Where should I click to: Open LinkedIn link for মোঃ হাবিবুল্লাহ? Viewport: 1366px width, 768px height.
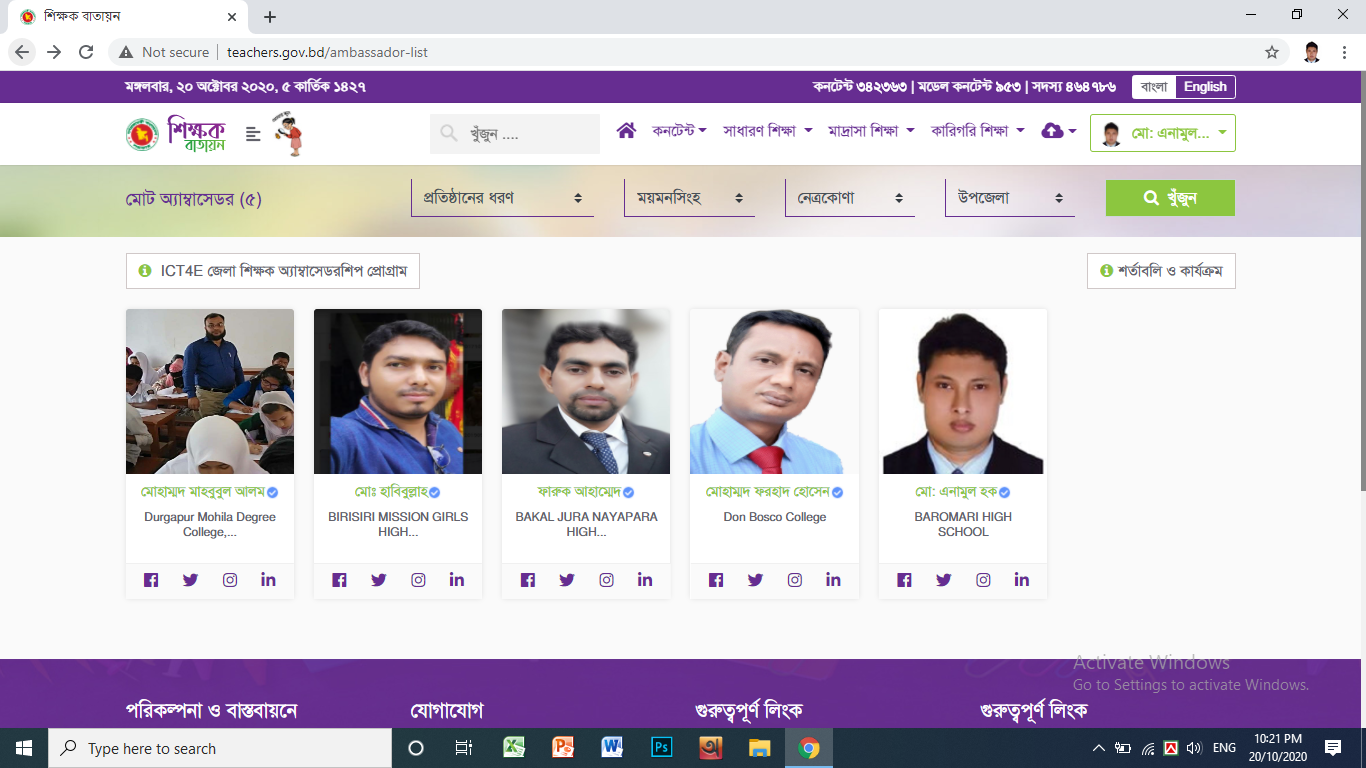[457, 580]
